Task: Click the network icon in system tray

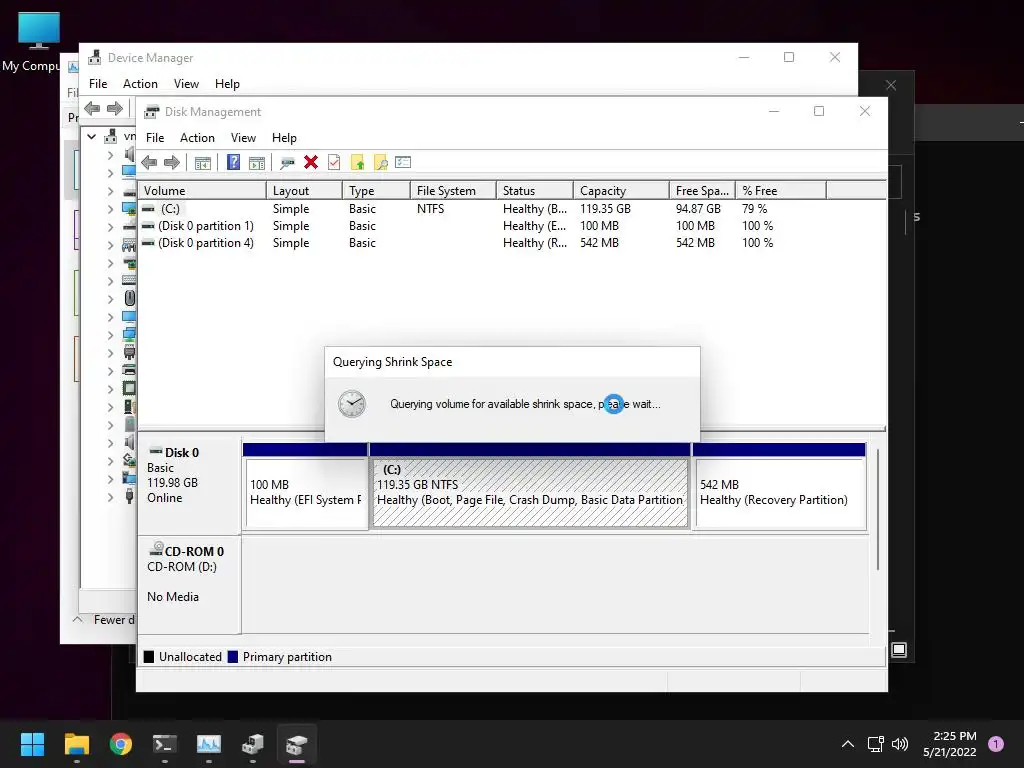Action: tap(875, 744)
